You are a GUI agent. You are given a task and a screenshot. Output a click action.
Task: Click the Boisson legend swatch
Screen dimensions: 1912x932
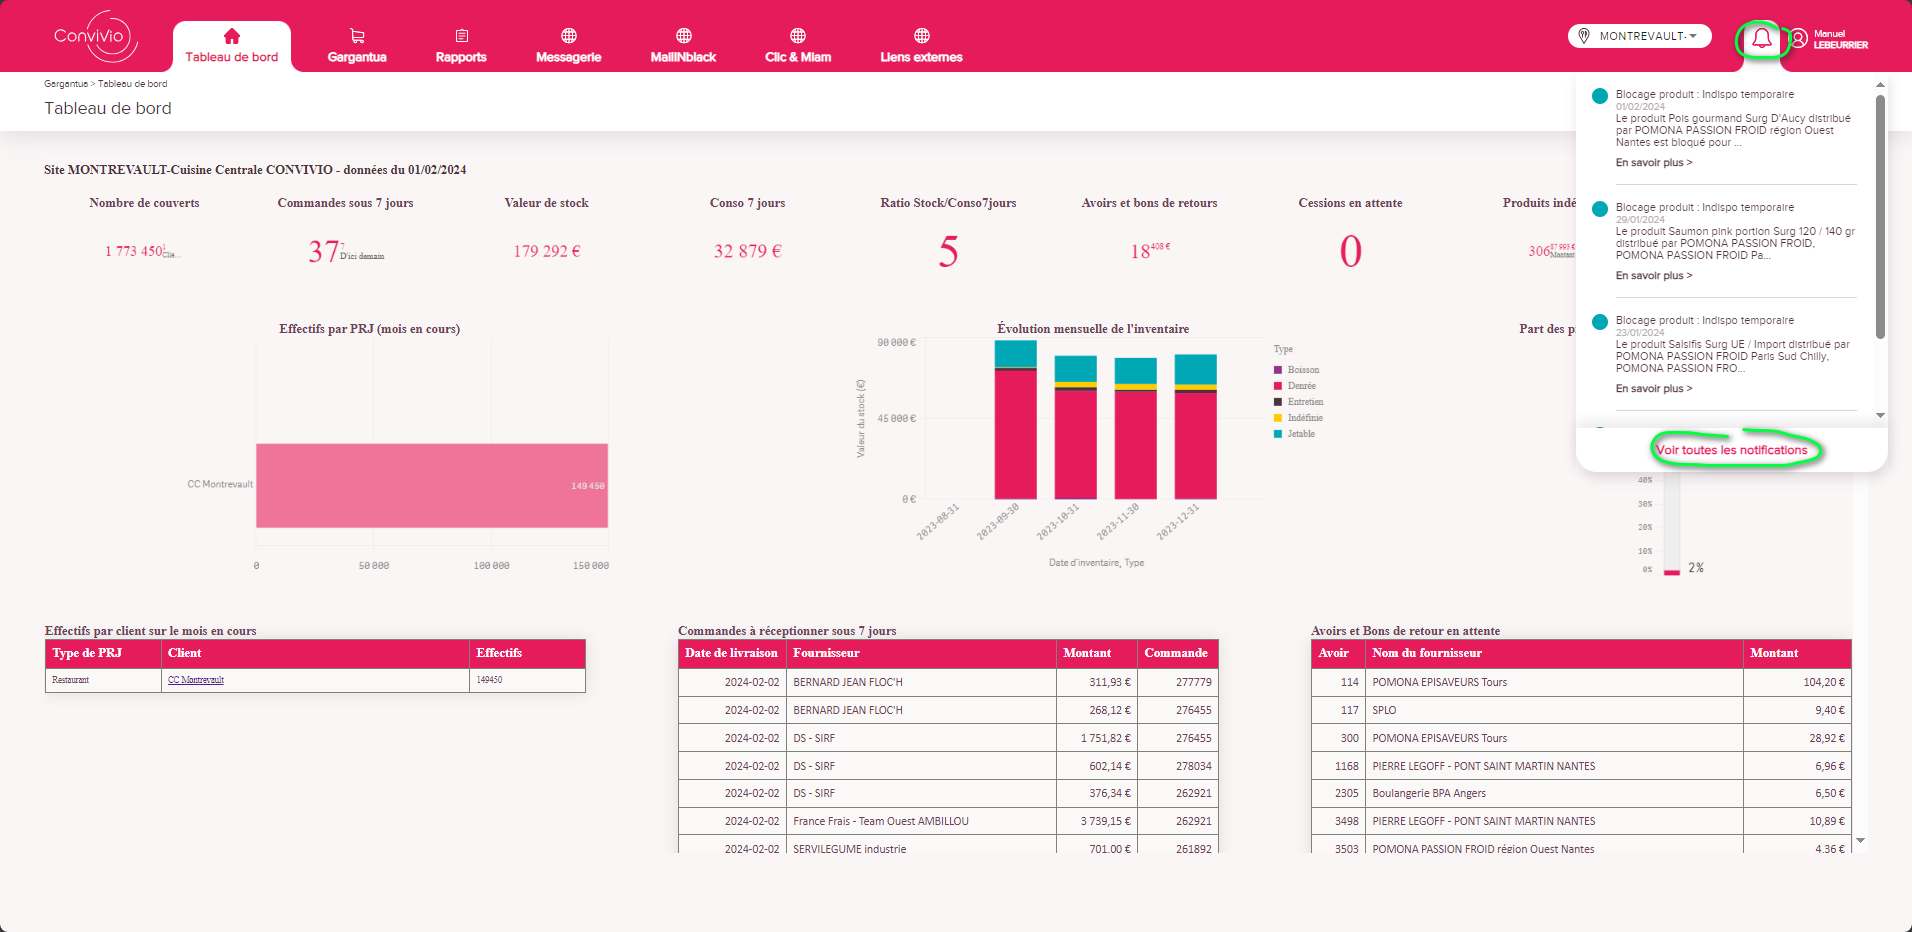(1278, 370)
